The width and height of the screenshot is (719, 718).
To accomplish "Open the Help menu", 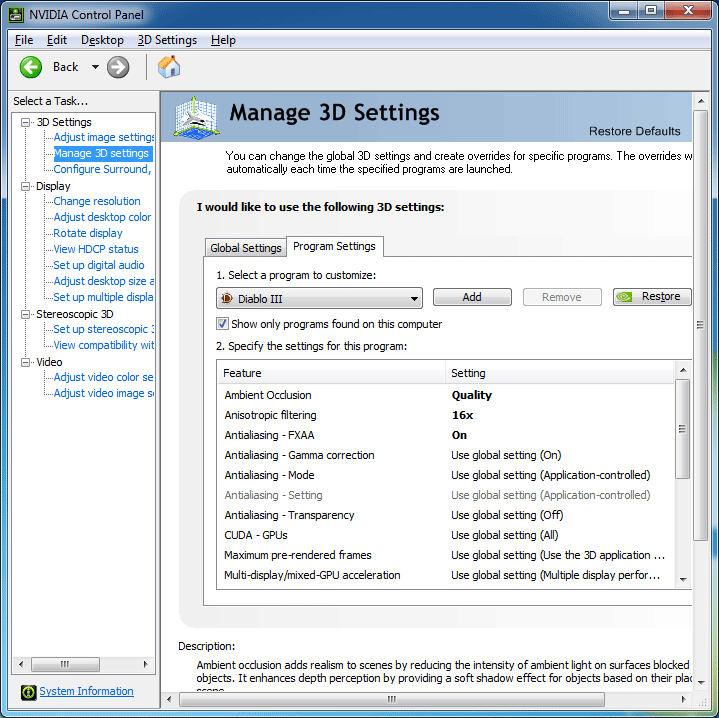I will point(223,40).
